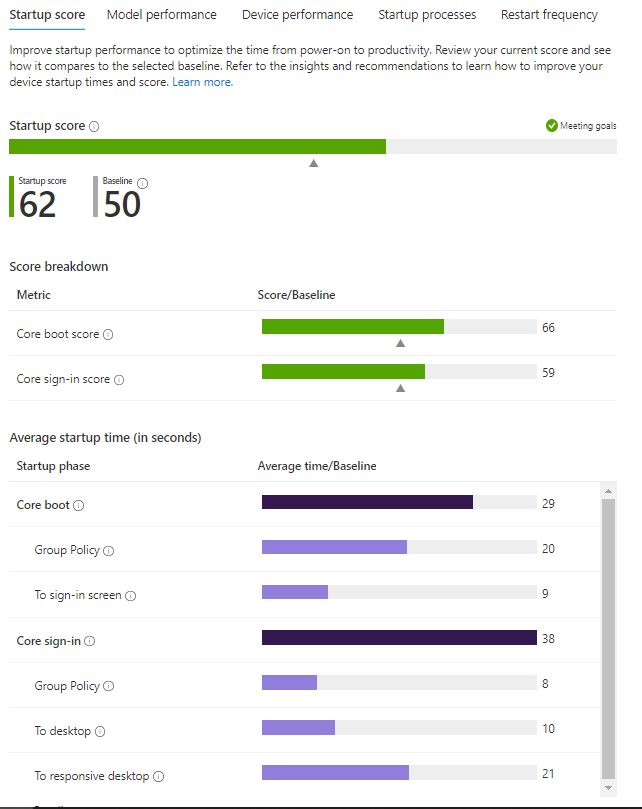Viewport: 642px width, 809px height.
Task: Click info icon beside To responsive desktop
Action: point(158,776)
